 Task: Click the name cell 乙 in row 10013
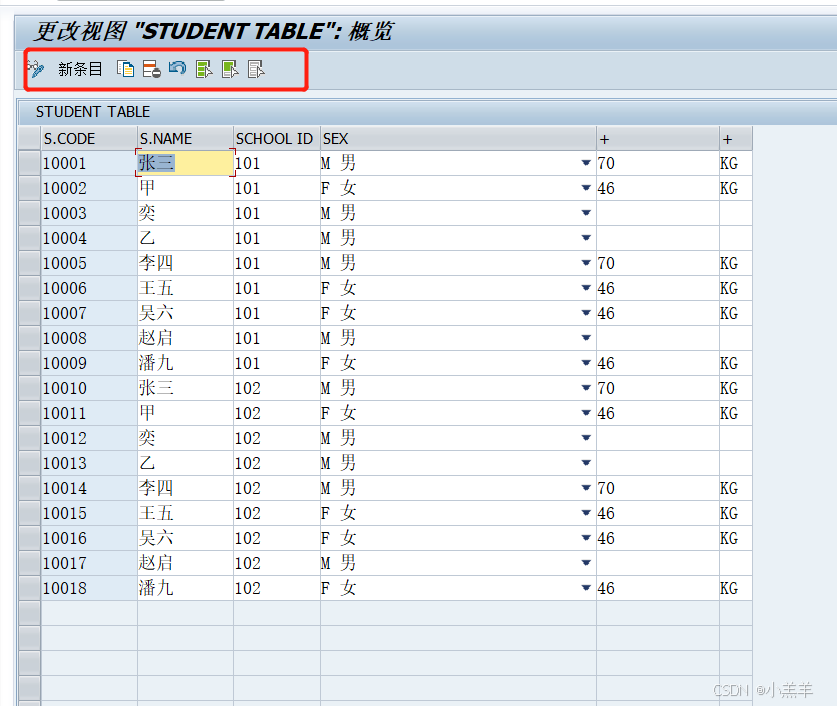(x=185, y=463)
